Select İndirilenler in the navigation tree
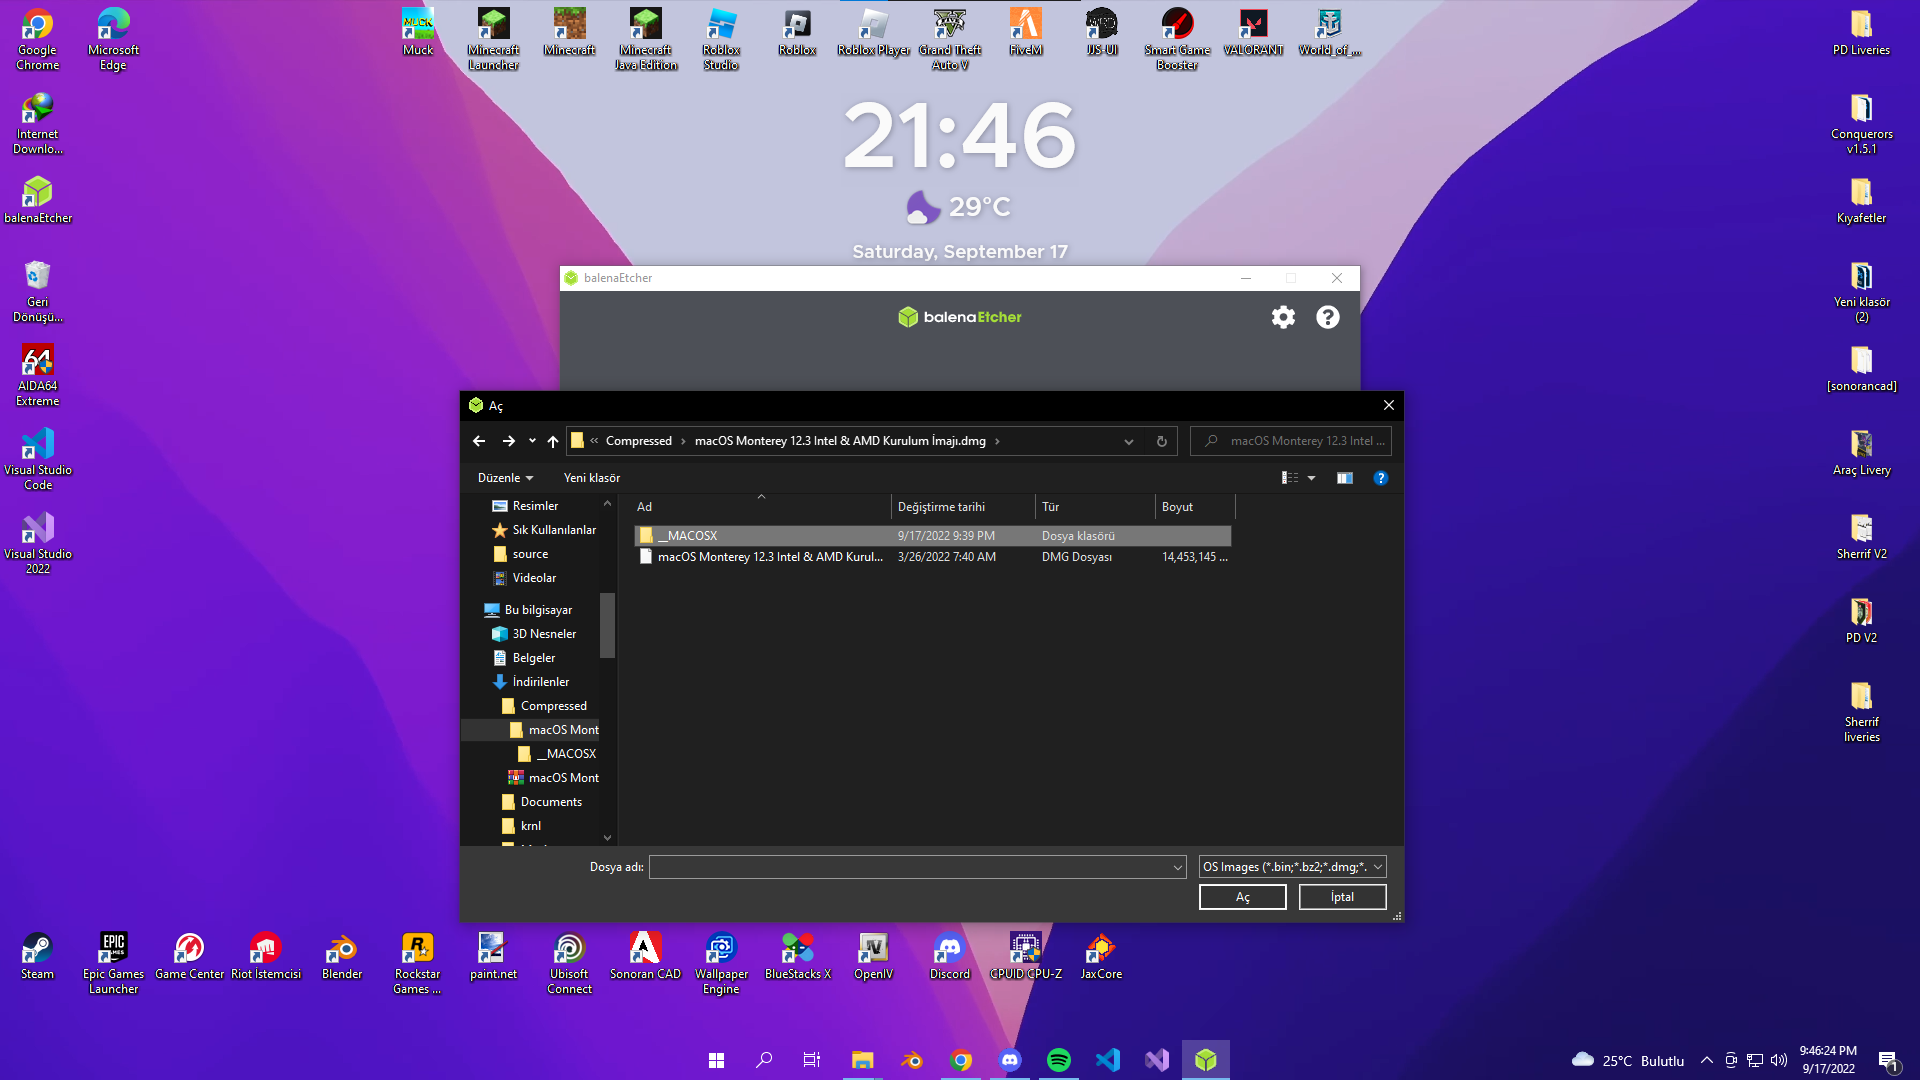The image size is (1920, 1080). 540,682
